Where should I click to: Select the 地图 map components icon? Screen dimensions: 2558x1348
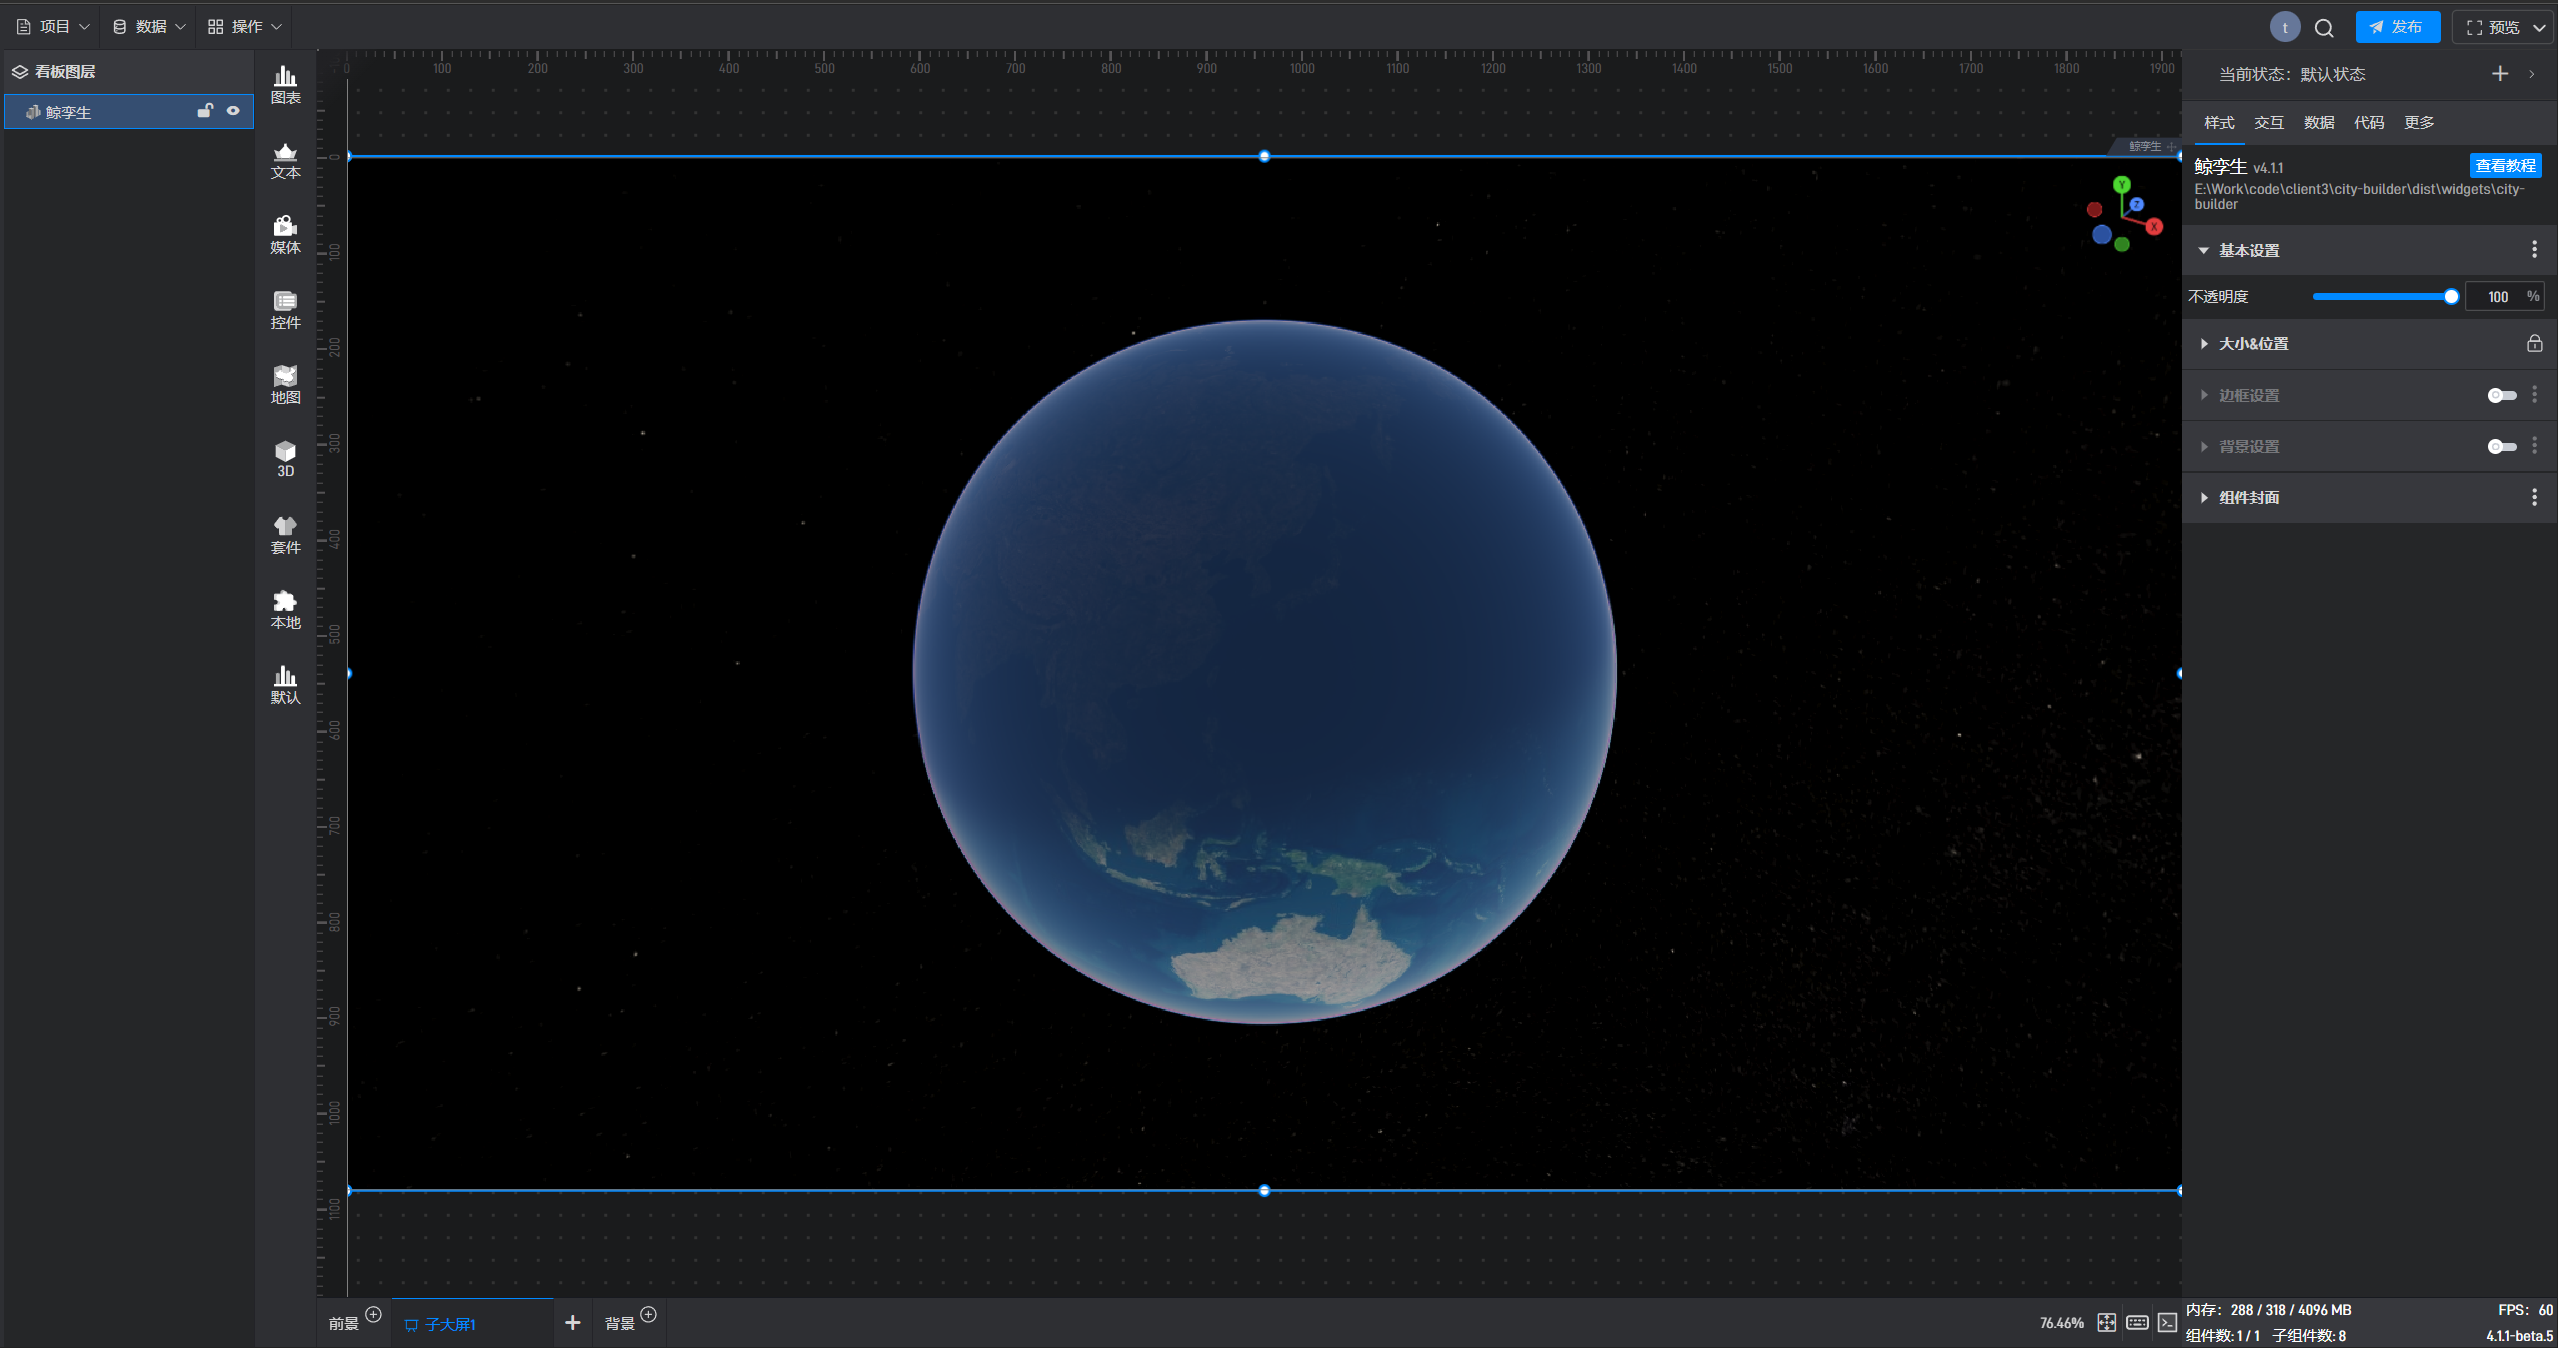tap(285, 385)
